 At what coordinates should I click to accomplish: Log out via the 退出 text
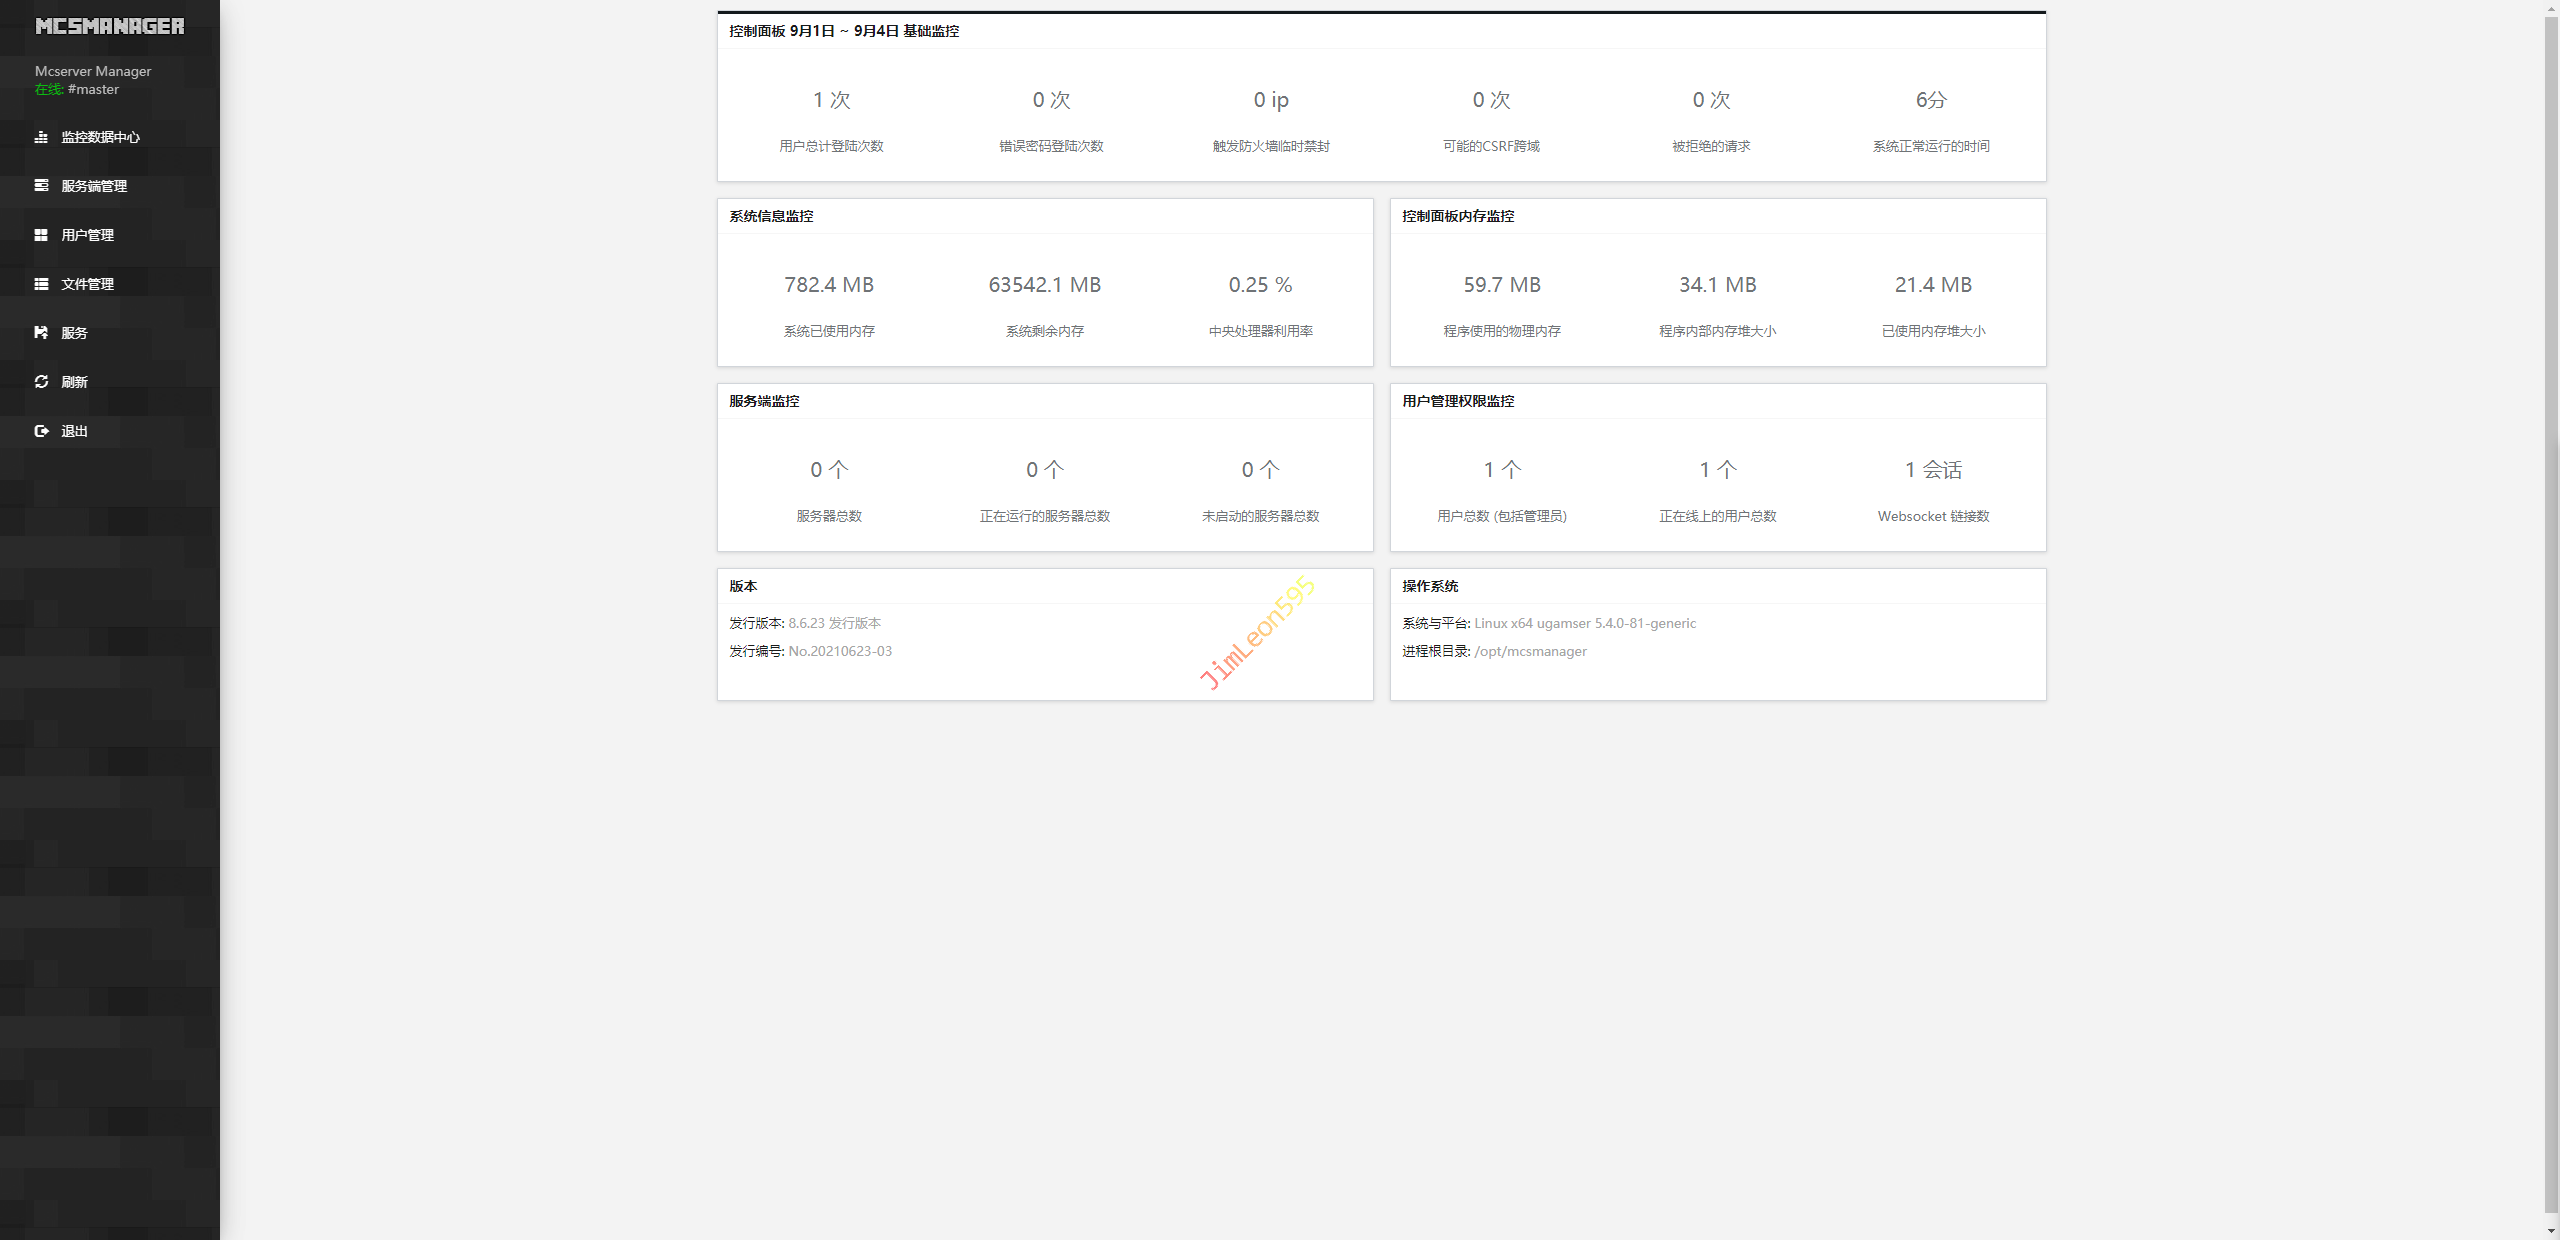point(75,431)
